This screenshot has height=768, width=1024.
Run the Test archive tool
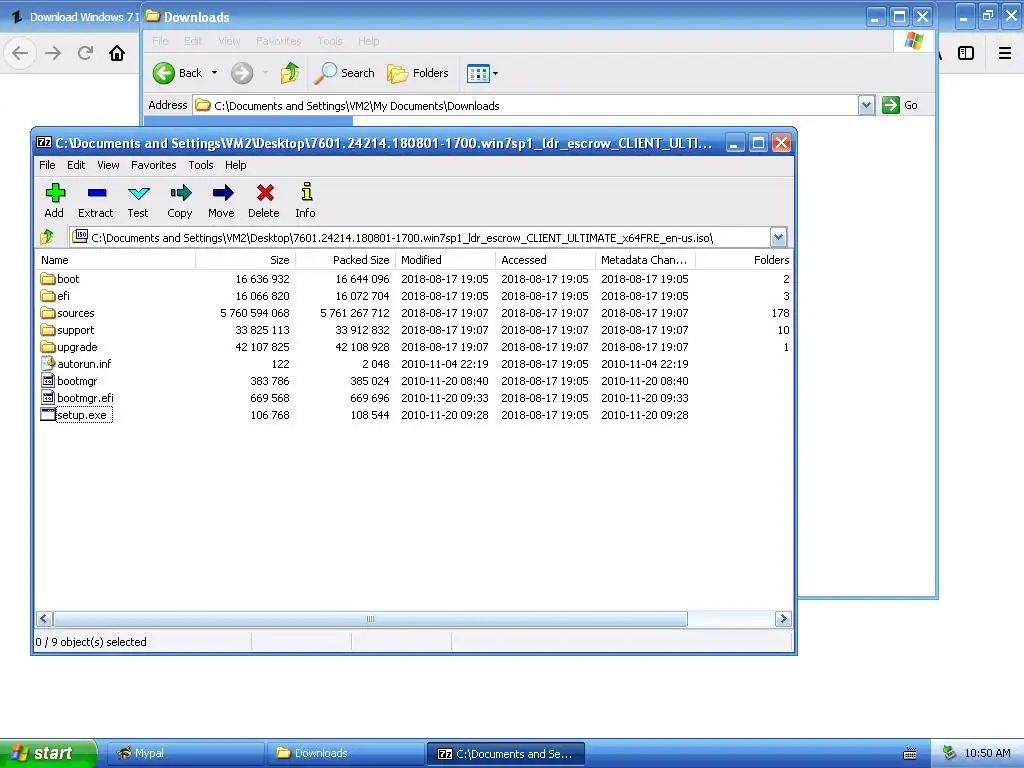click(x=138, y=193)
